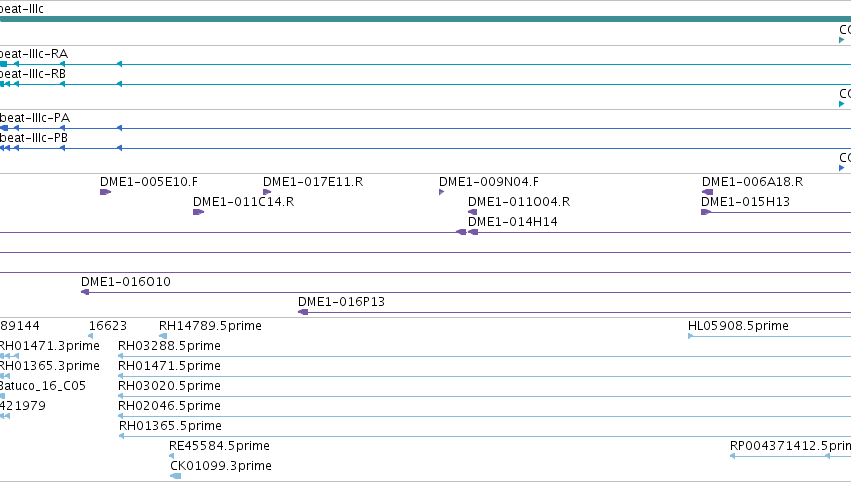Click the DME1-017E11.R feature arrow

[267, 192]
